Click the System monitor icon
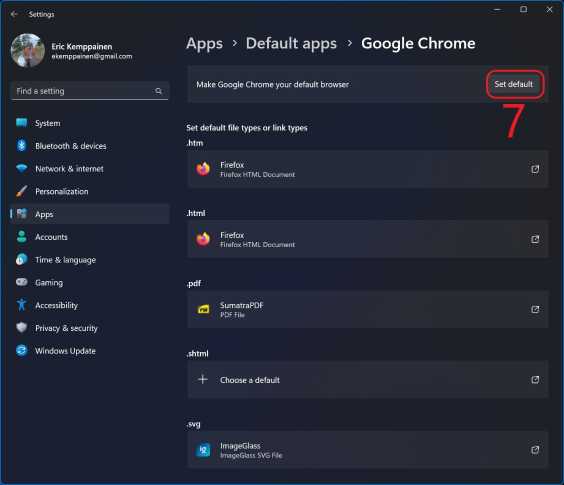The height and width of the screenshot is (485, 564). pos(22,123)
